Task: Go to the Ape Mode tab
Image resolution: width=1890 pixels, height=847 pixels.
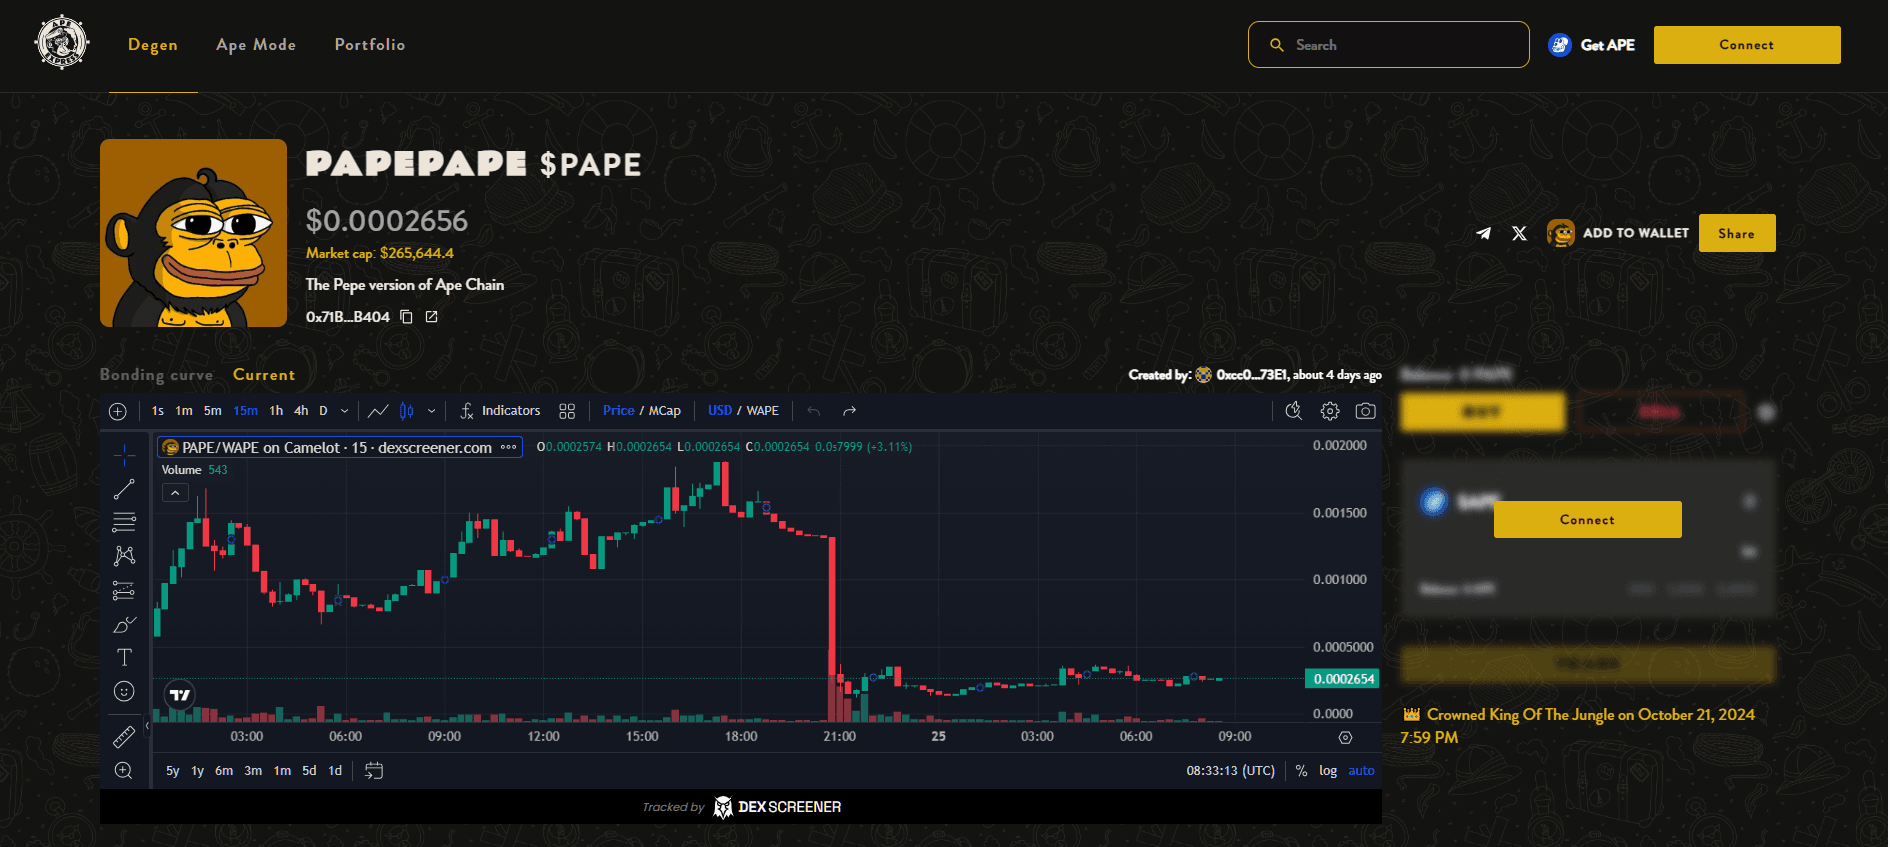Action: tap(256, 45)
